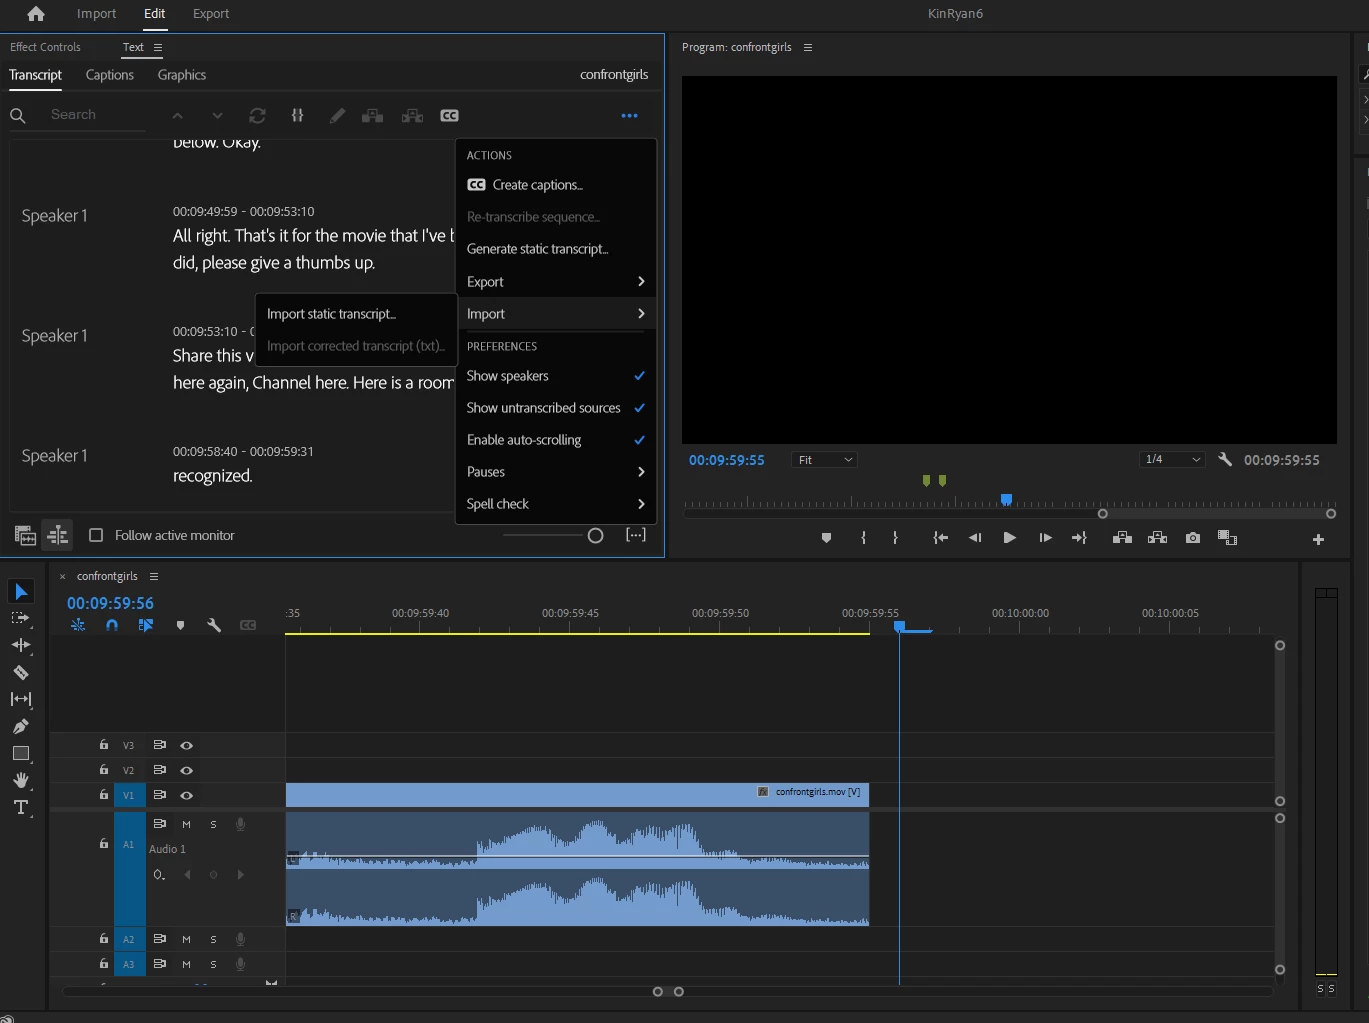Viewport: 1369px width, 1023px height.
Task: Open the Fit zoom level dropdown
Action: (824, 460)
